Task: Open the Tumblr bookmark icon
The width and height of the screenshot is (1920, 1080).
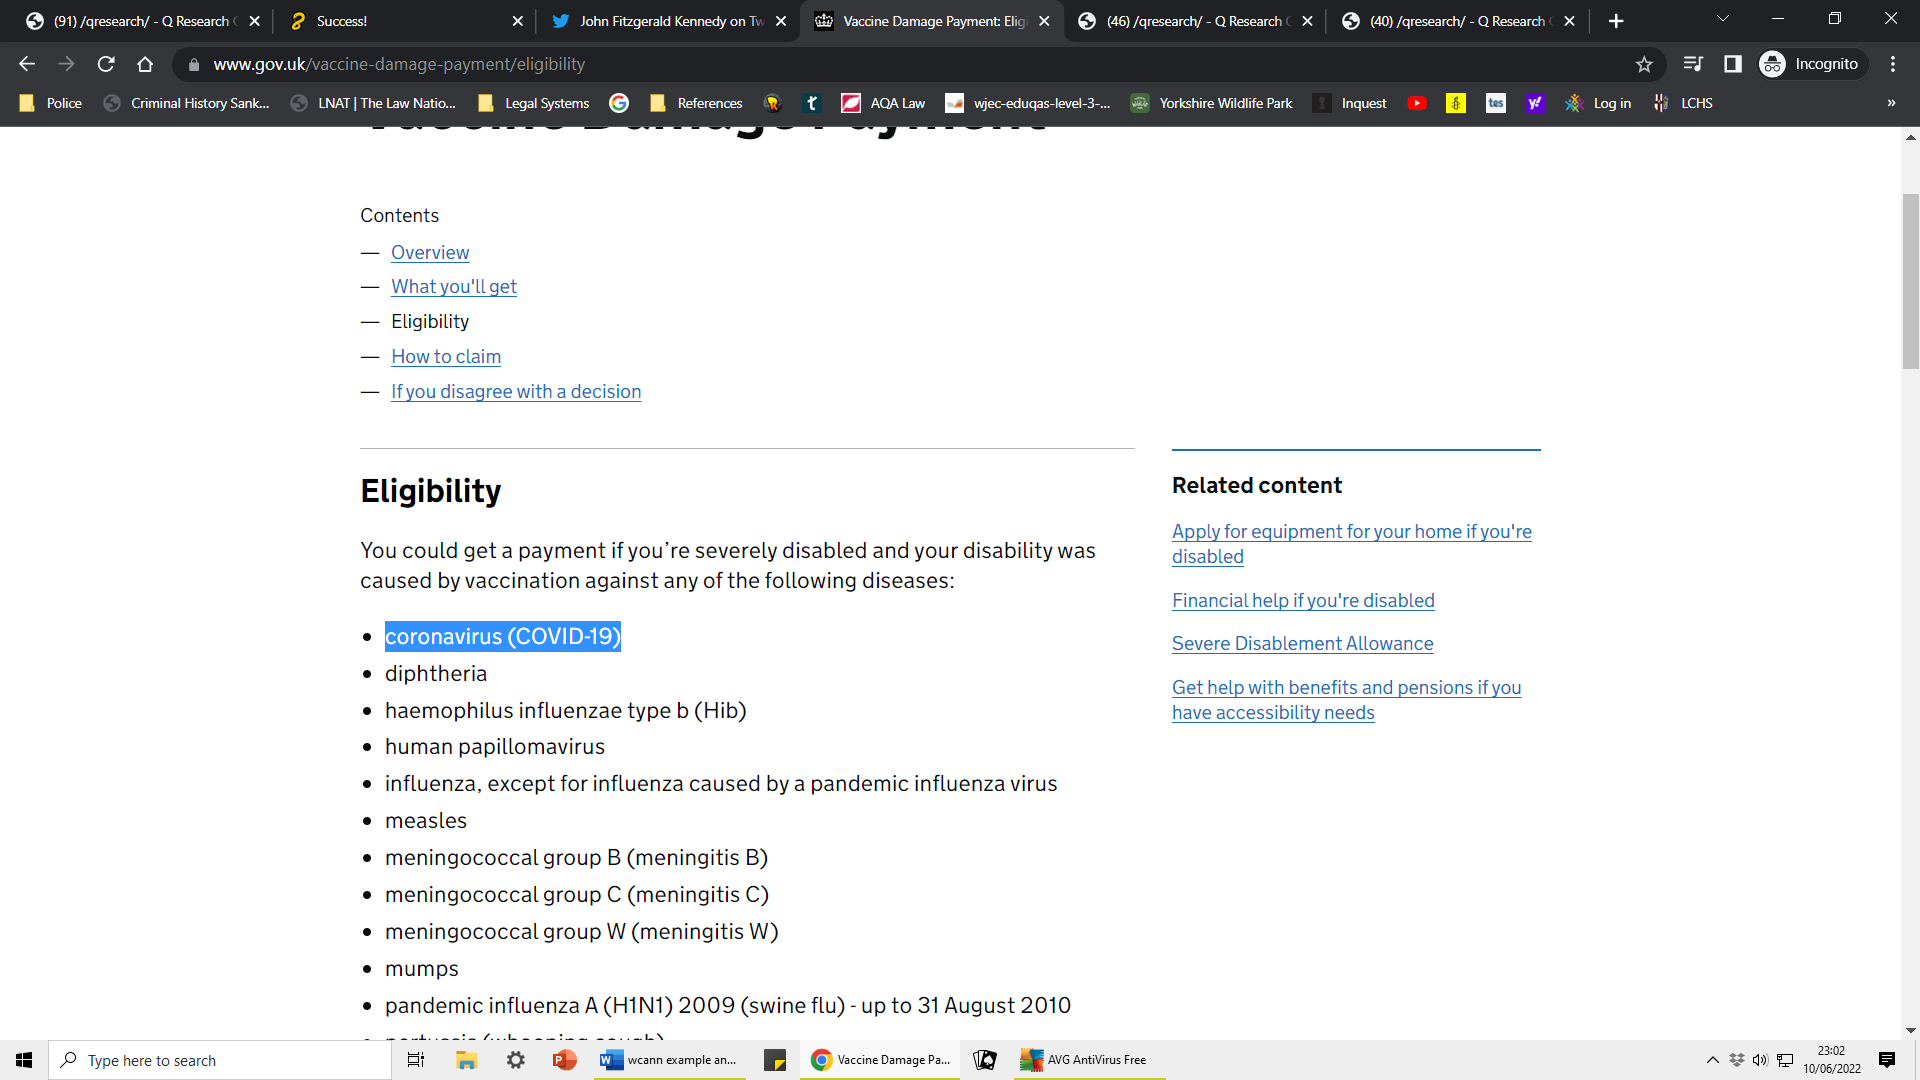Action: tap(812, 103)
